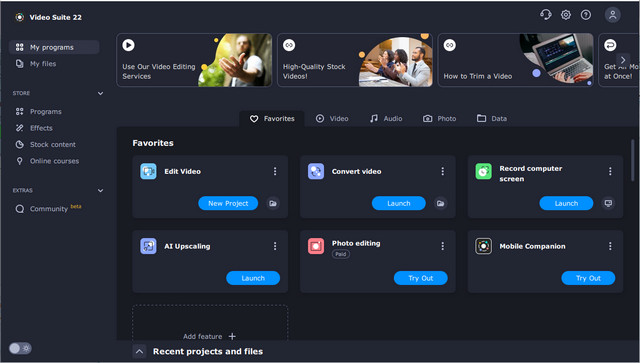640x363 pixels.
Task: Click the Edit Video app icon
Action: click(x=148, y=171)
